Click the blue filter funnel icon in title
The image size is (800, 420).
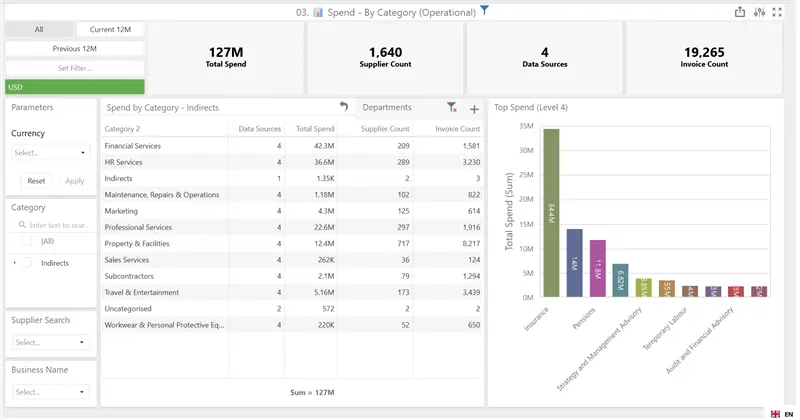[x=484, y=10]
